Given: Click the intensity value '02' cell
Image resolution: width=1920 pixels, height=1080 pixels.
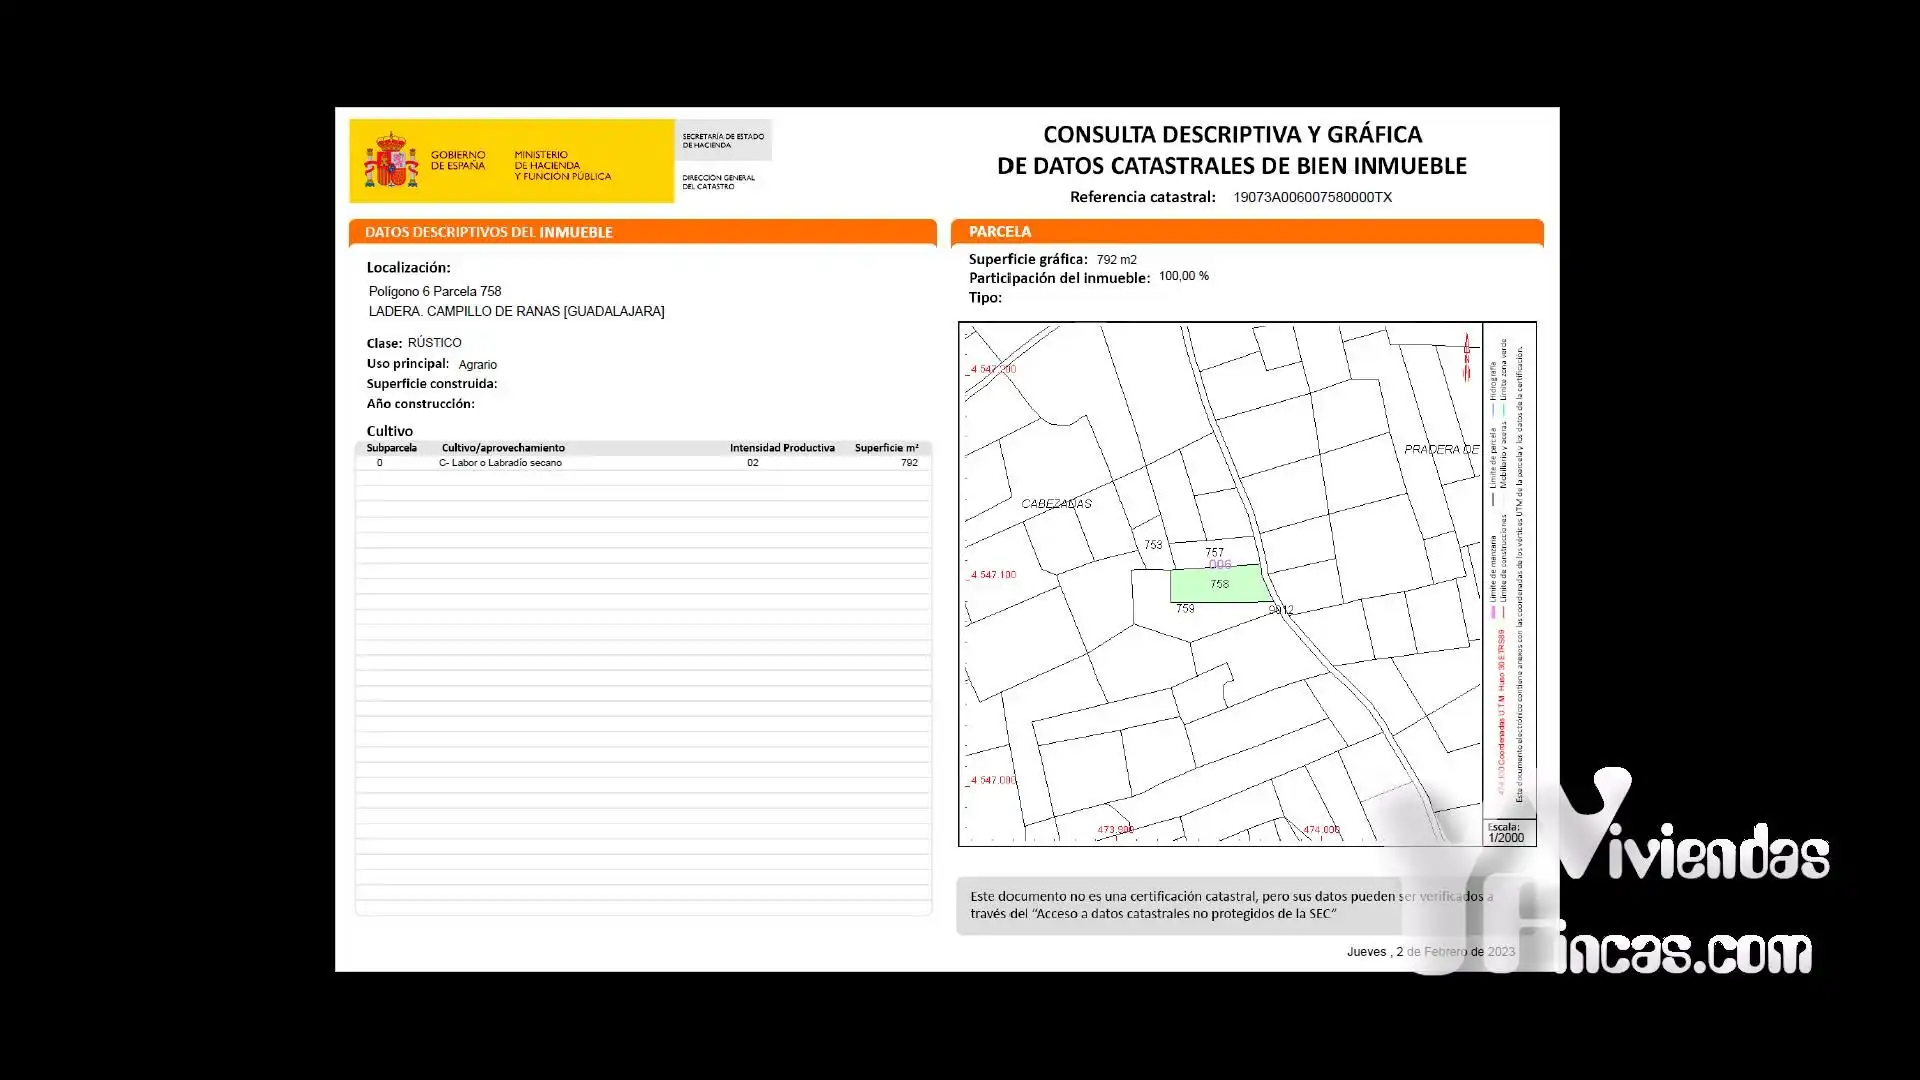Looking at the screenshot, I should (x=753, y=463).
